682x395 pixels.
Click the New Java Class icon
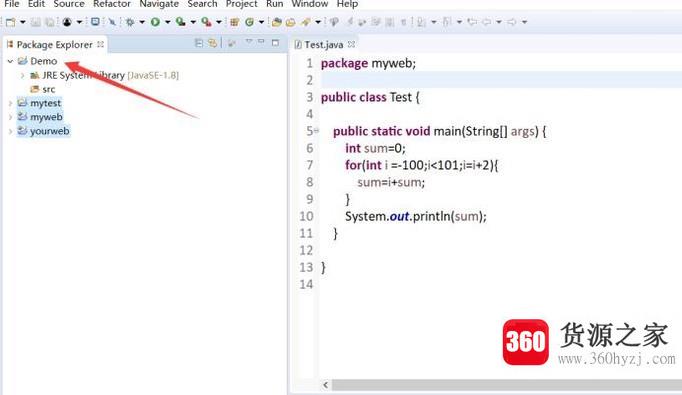tap(249, 22)
